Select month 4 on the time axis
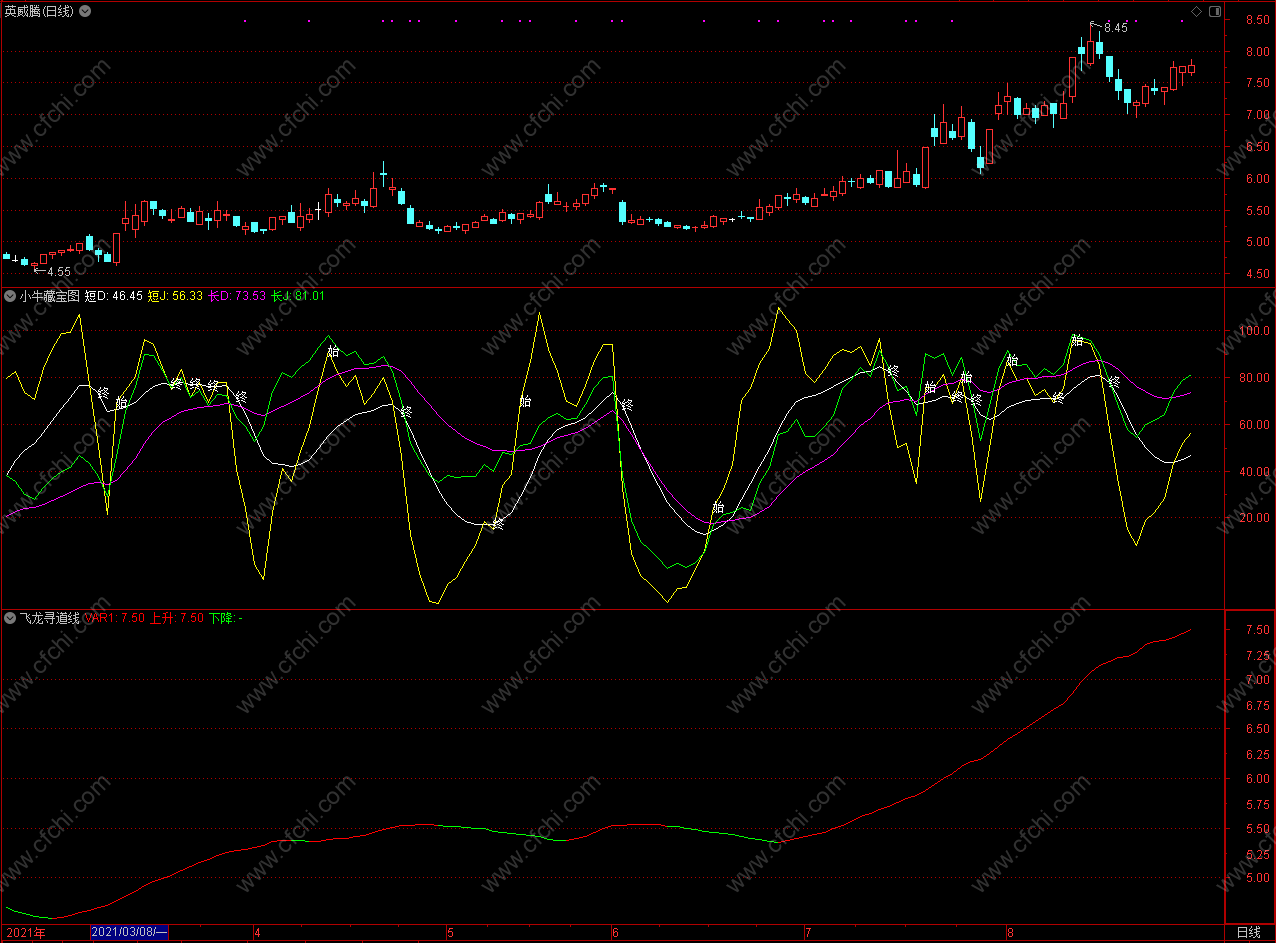 pos(257,933)
